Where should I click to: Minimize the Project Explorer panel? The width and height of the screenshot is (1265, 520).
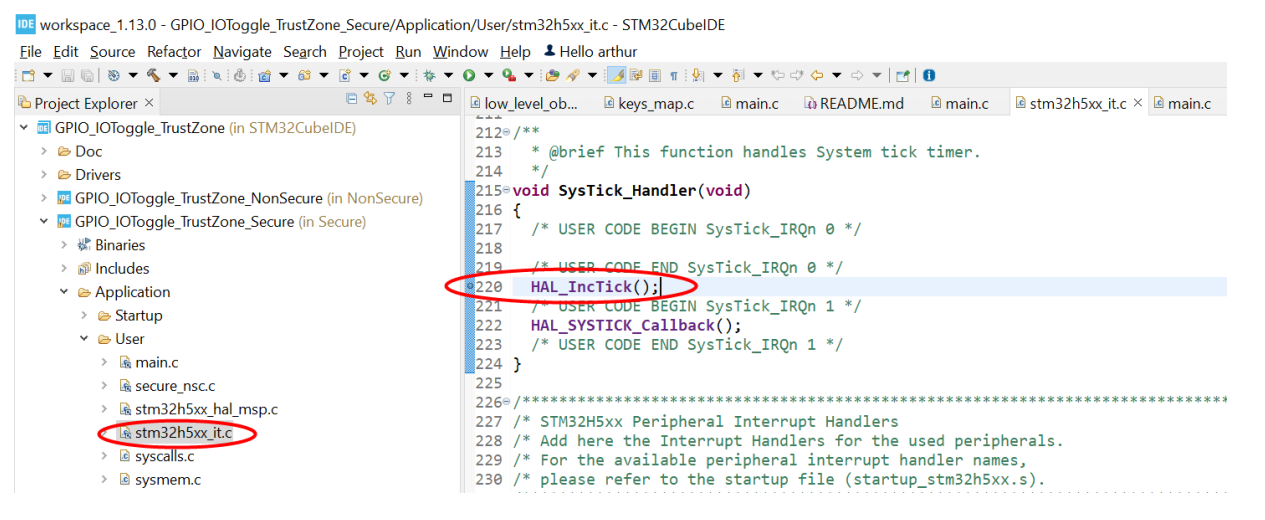[x=428, y=97]
